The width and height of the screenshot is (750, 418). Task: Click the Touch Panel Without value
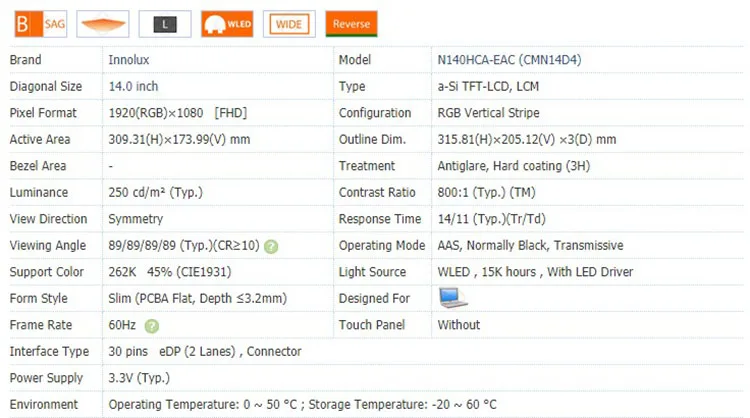[459, 325]
